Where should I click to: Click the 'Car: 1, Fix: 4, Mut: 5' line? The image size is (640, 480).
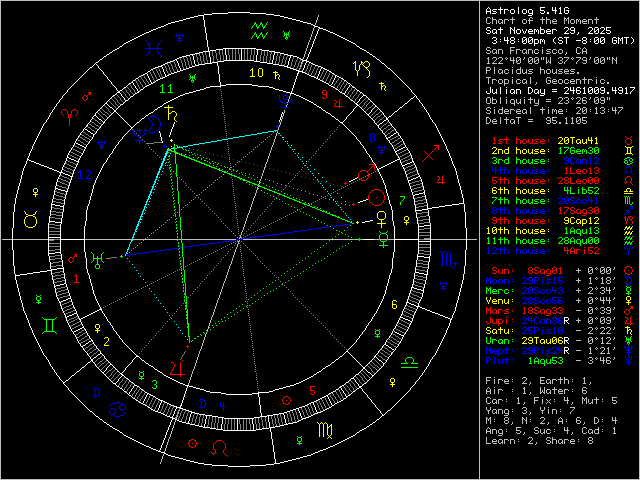551,401
